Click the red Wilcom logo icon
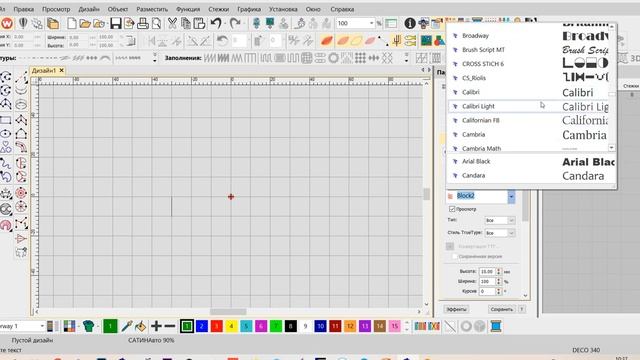Image resolution: width=640 pixels, height=360 pixels. click(x=7, y=24)
